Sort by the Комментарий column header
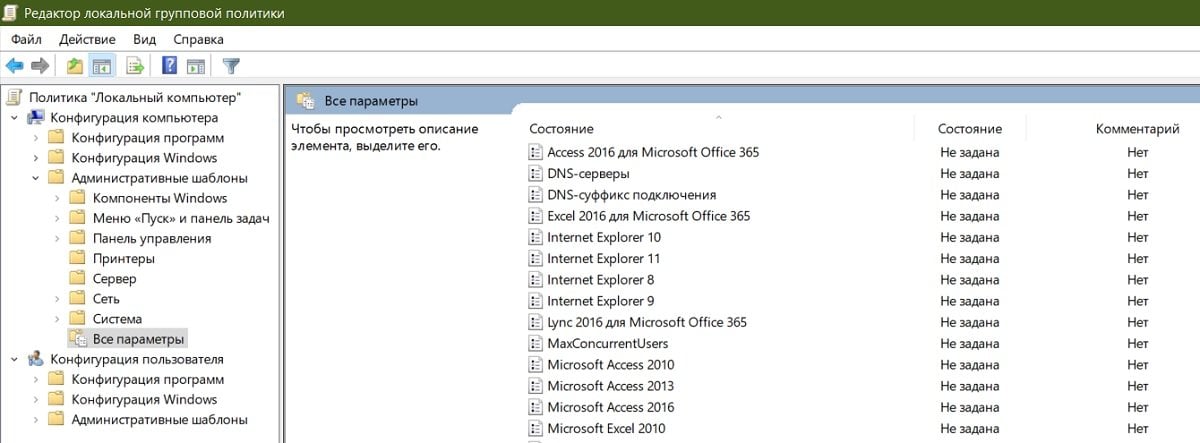1200x443 pixels. point(1137,129)
